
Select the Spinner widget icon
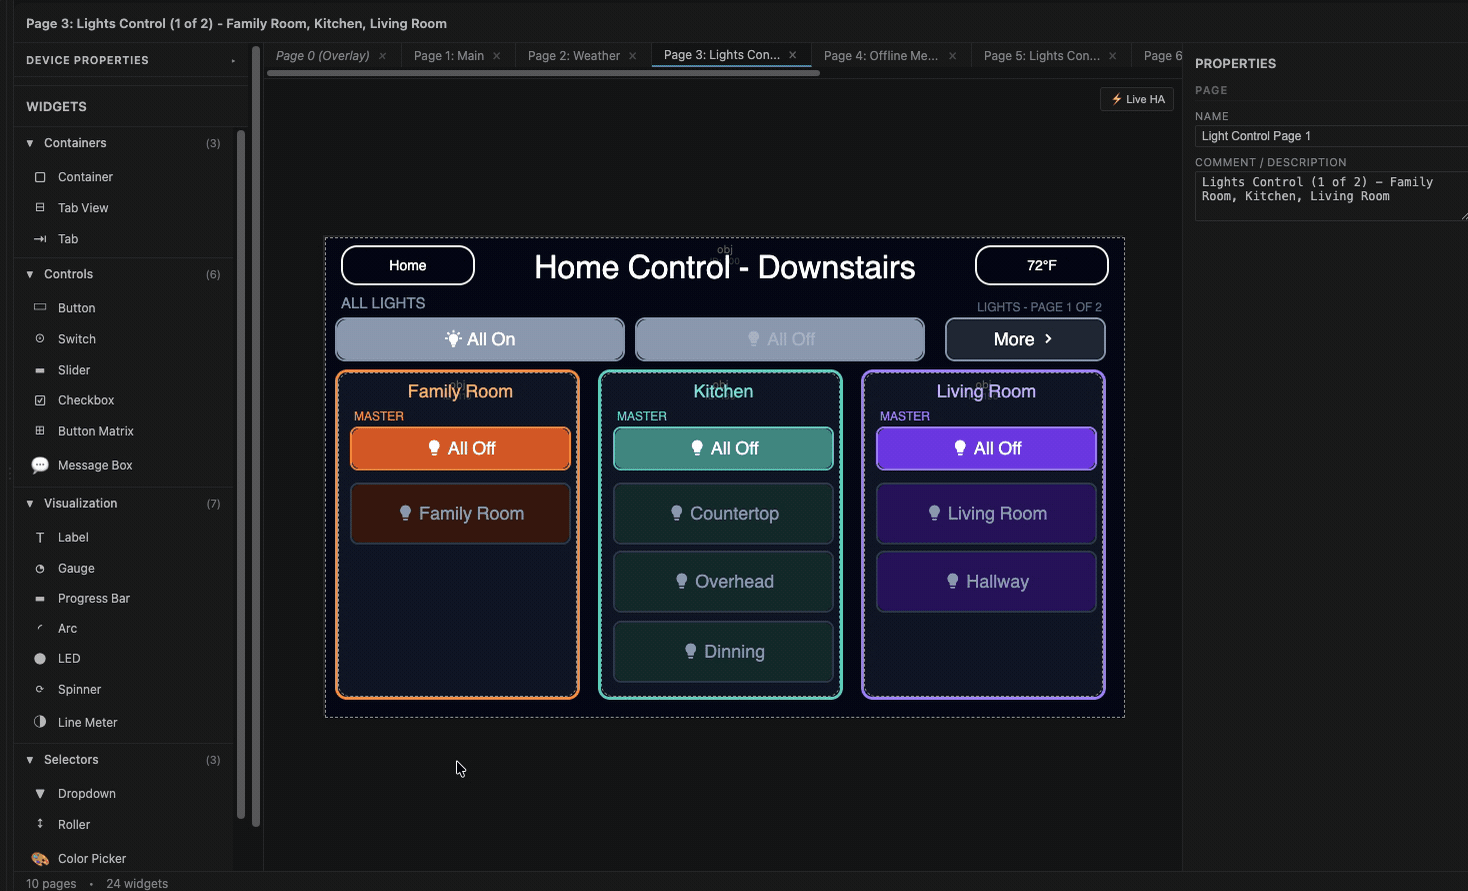click(x=40, y=689)
